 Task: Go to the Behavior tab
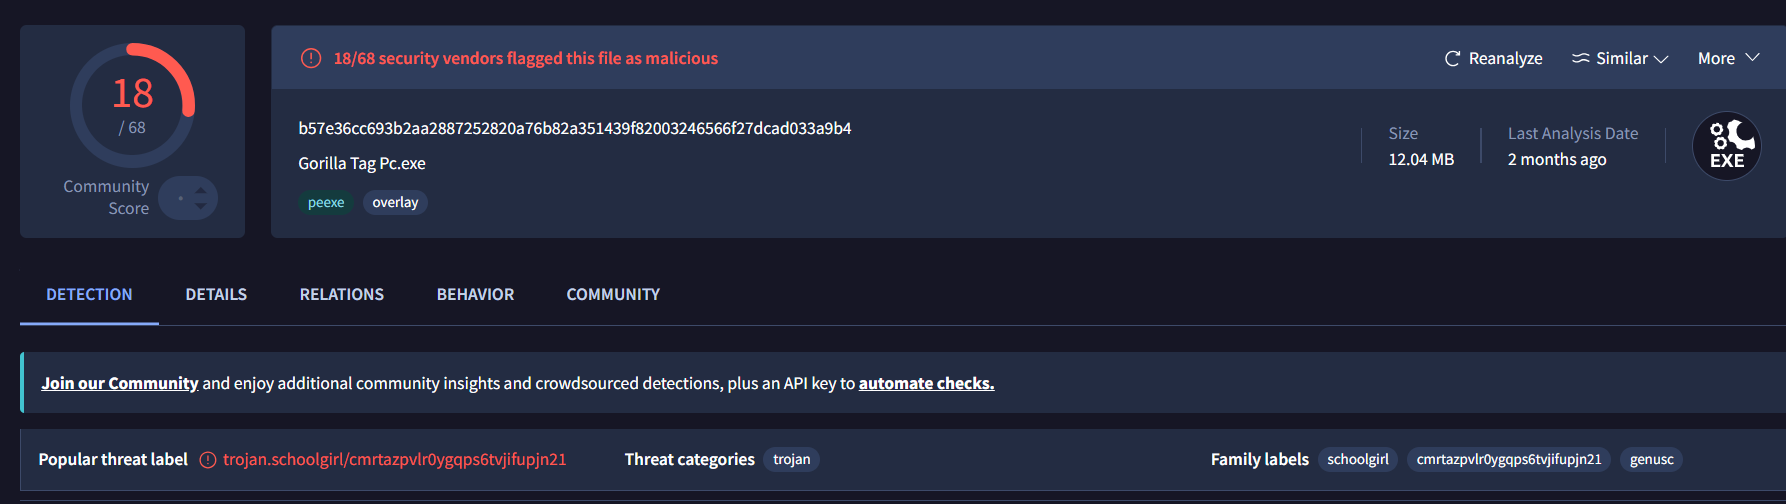click(475, 295)
